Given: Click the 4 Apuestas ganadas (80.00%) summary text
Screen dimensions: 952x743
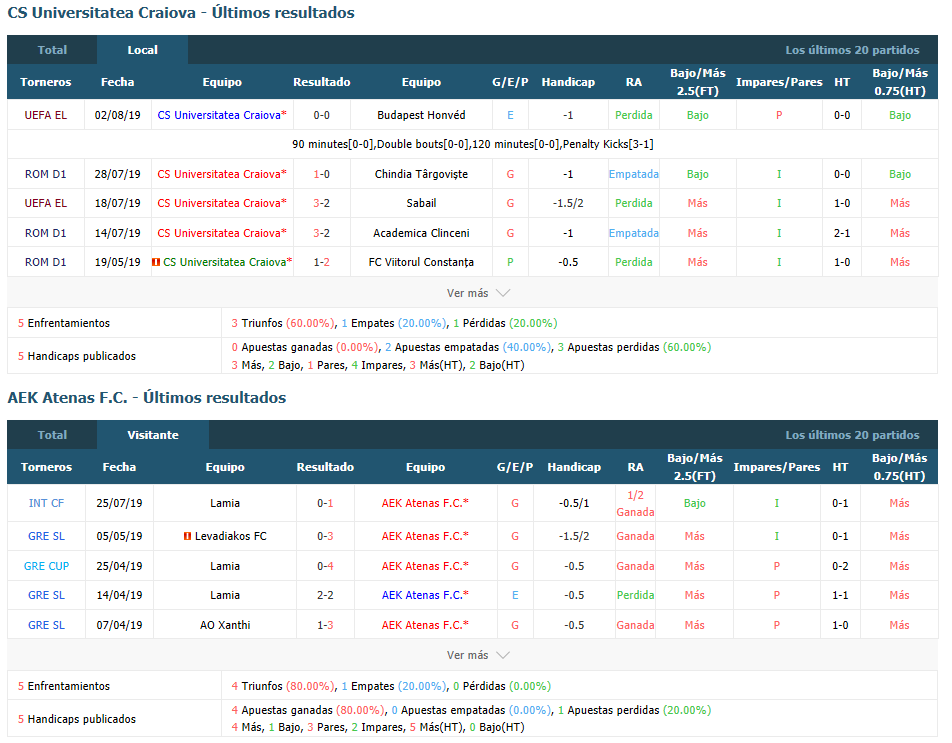Looking at the screenshot, I should 308,710.
